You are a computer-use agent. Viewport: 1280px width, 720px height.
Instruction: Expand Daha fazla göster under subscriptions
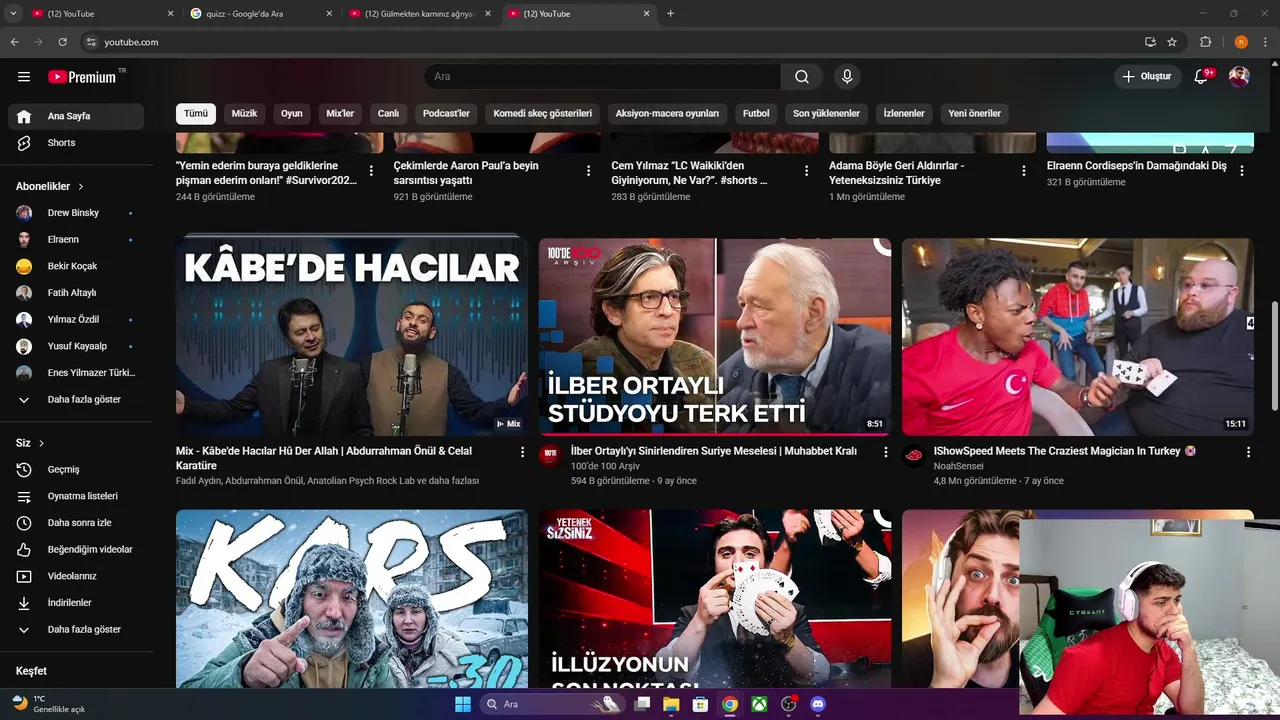pos(76,400)
